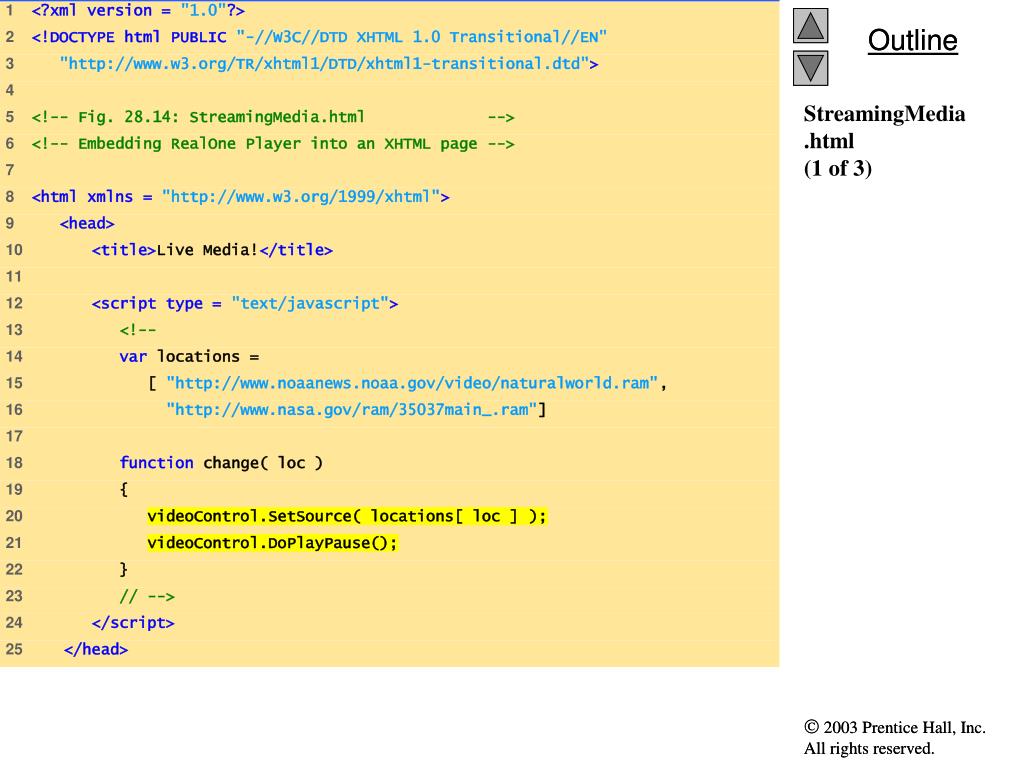Screen dimensions: 1024x768
Task: Click the highlighted videoControl.DoPlayPause line
Action: 272,543
